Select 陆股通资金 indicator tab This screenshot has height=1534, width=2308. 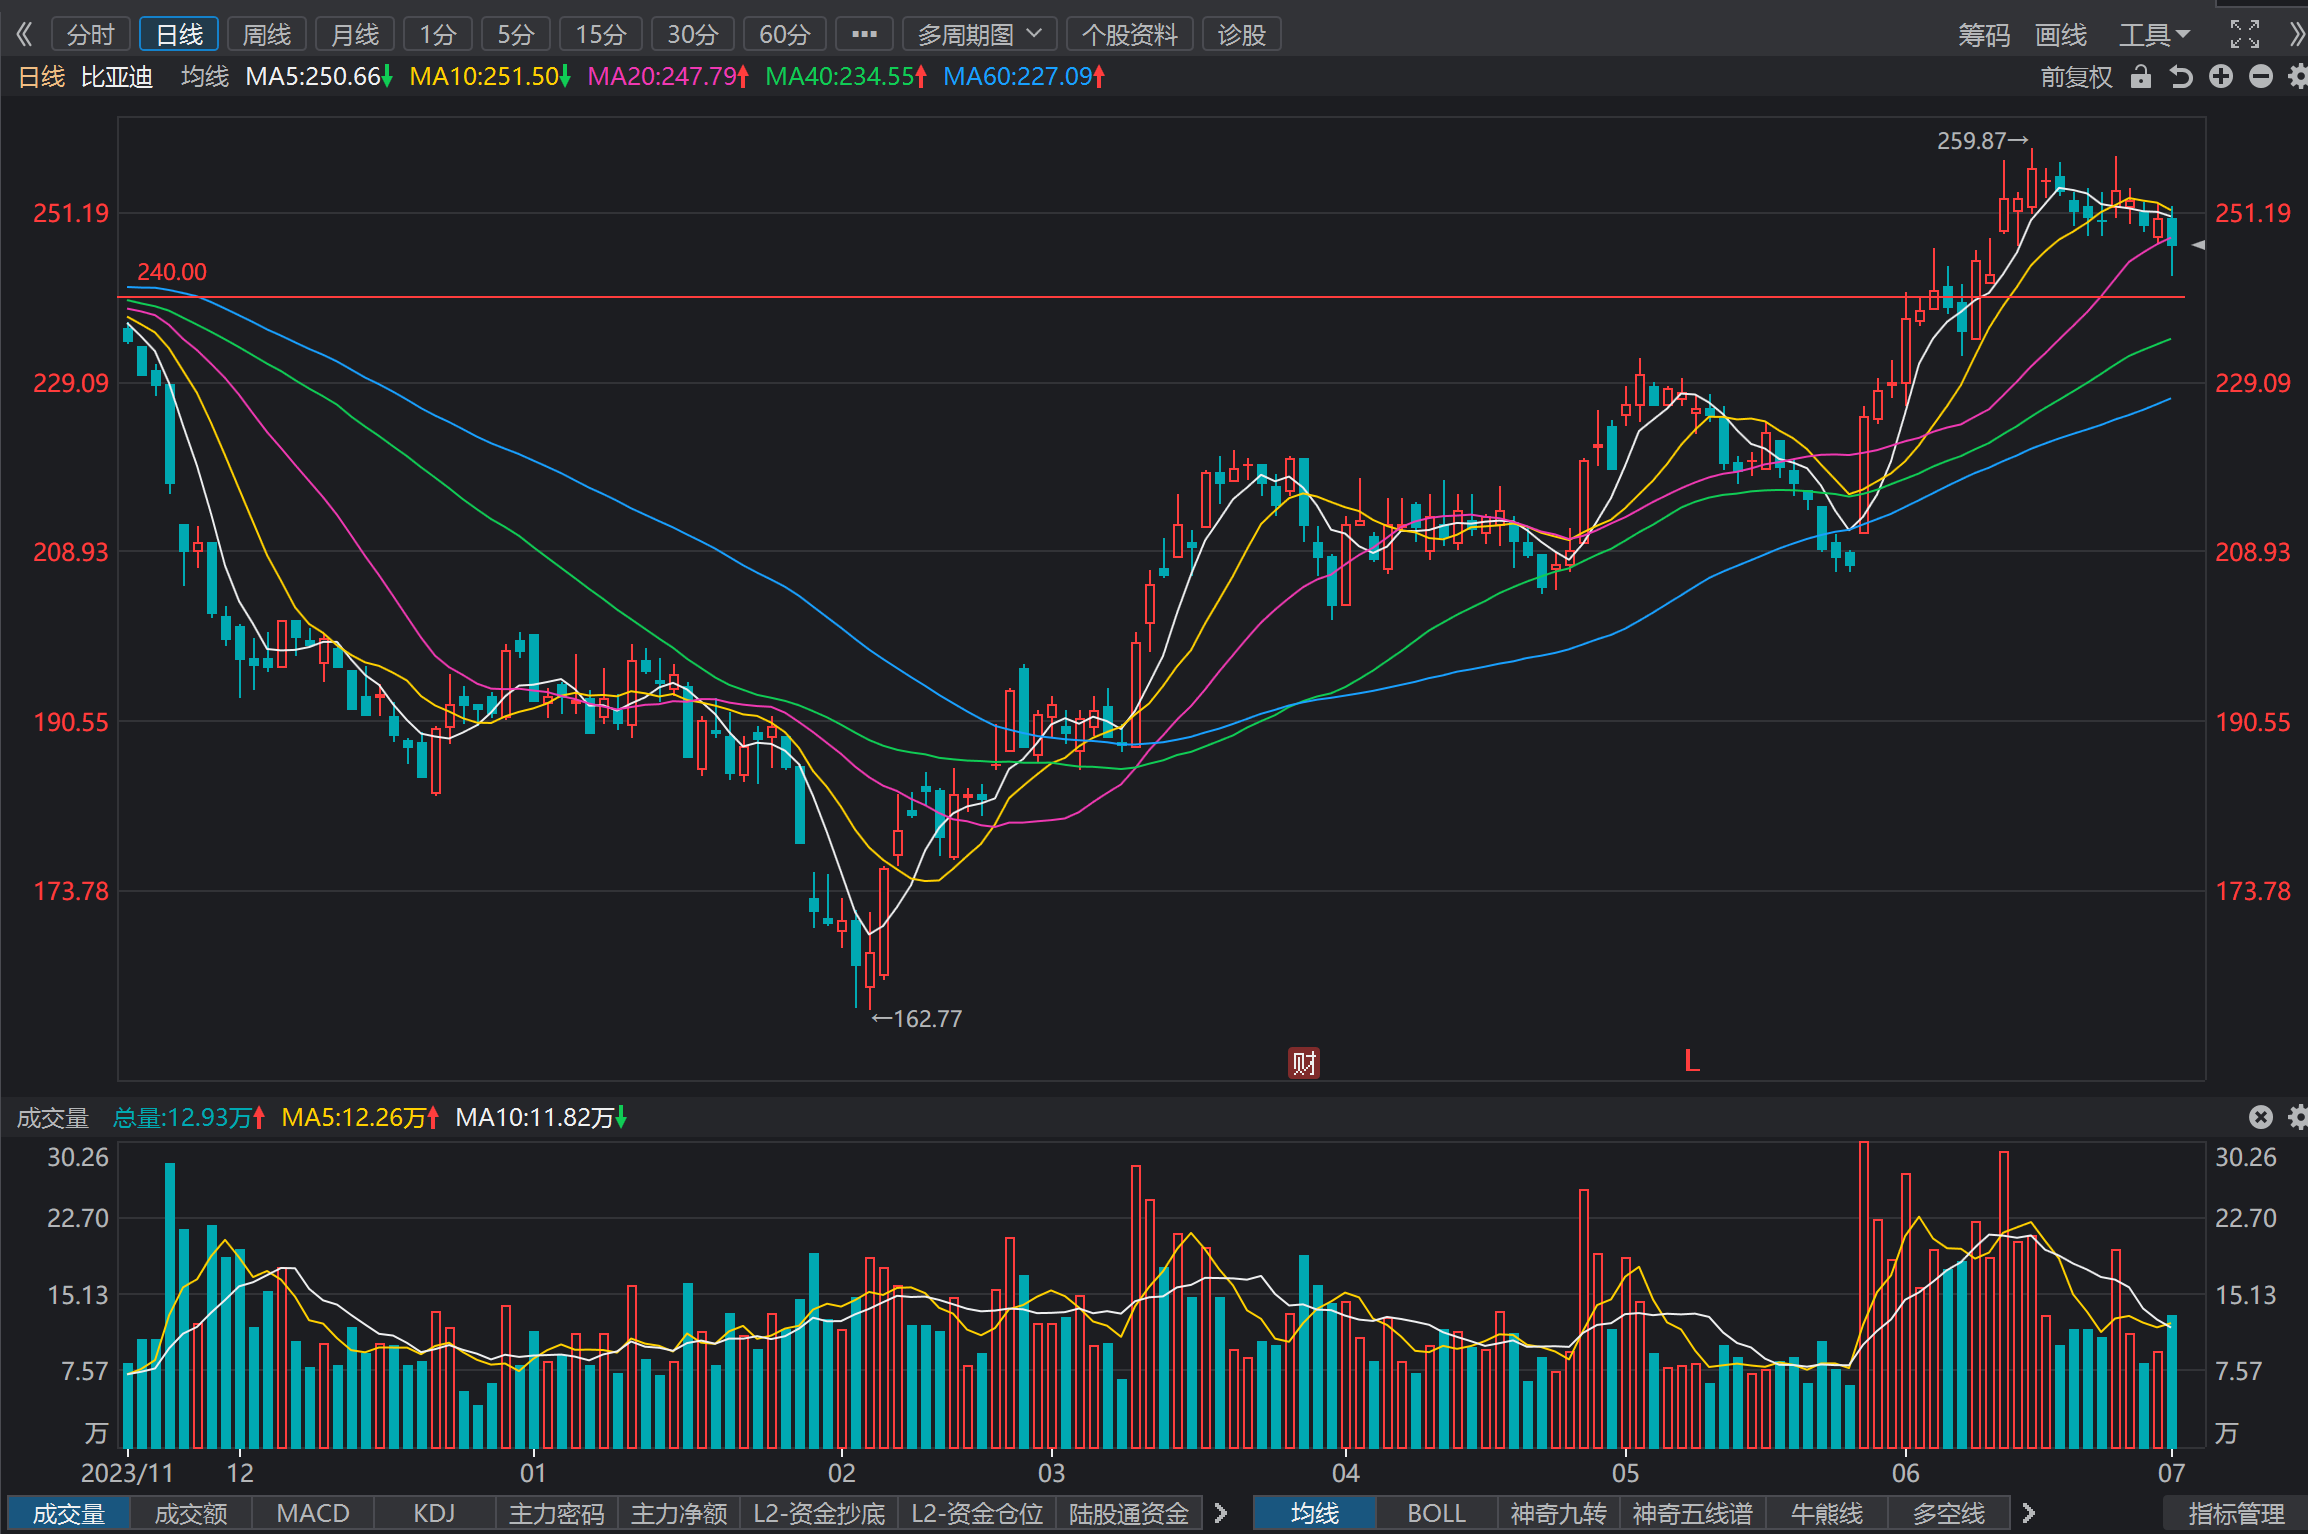pyautogui.click(x=1130, y=1513)
